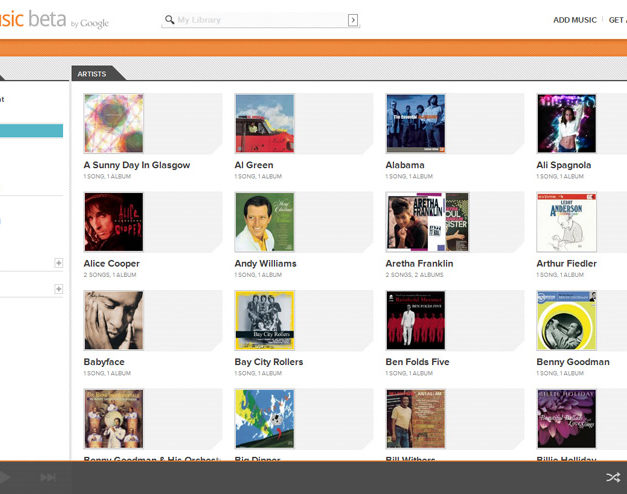Open the Billie Holiday album cover
Image resolution: width=627 pixels, height=494 pixels.
pyautogui.click(x=567, y=419)
